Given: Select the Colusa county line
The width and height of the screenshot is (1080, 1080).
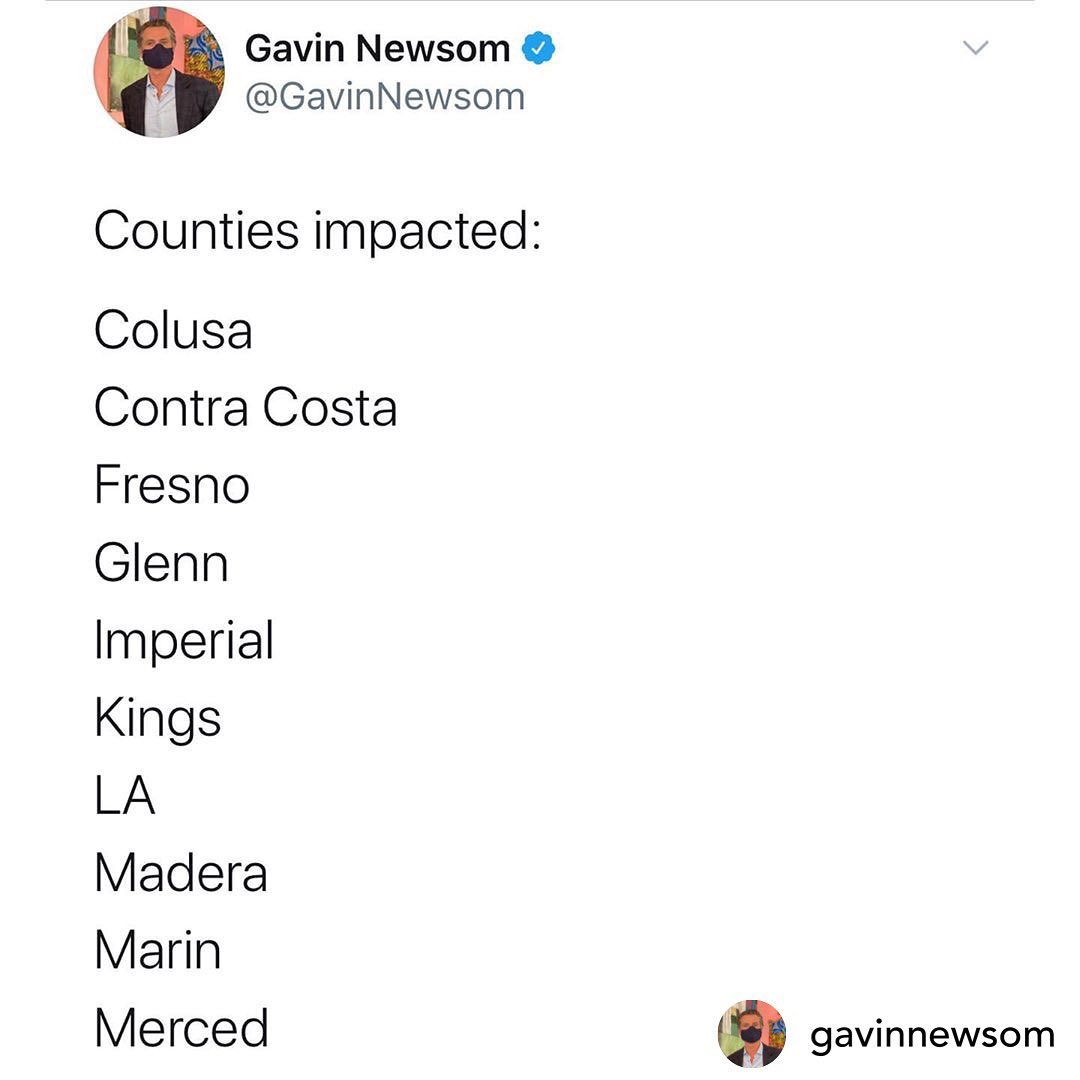Looking at the screenshot, I should 173,331.
